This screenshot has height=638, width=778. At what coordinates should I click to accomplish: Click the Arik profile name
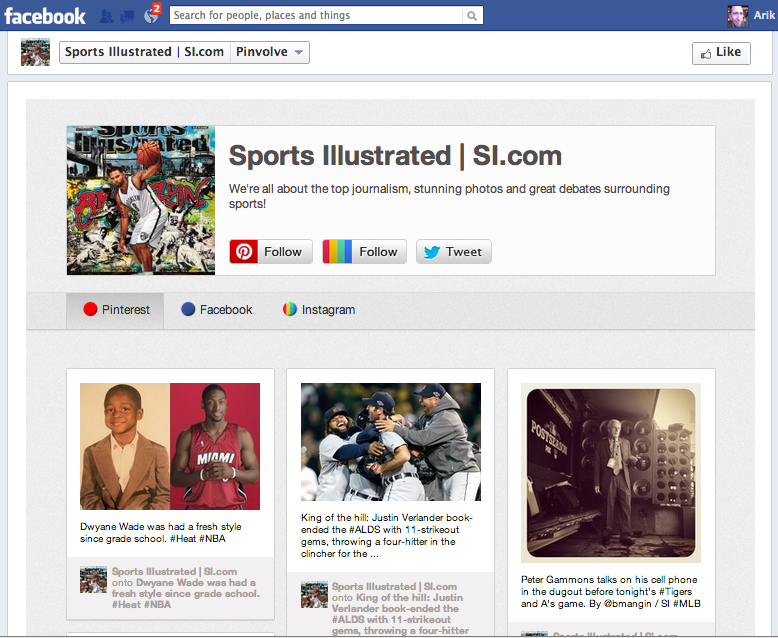tap(764, 15)
